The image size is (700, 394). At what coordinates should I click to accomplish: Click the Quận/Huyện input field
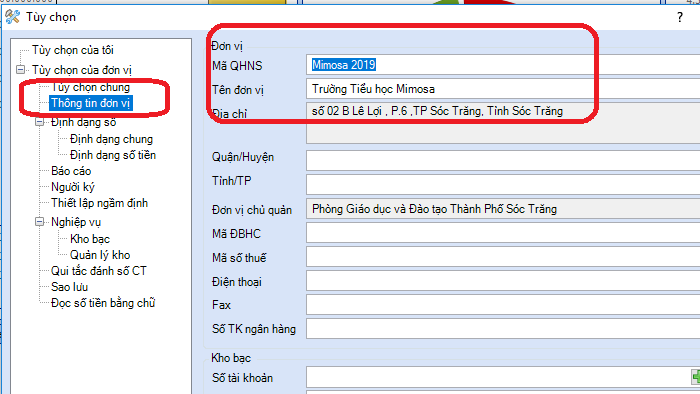503,160
